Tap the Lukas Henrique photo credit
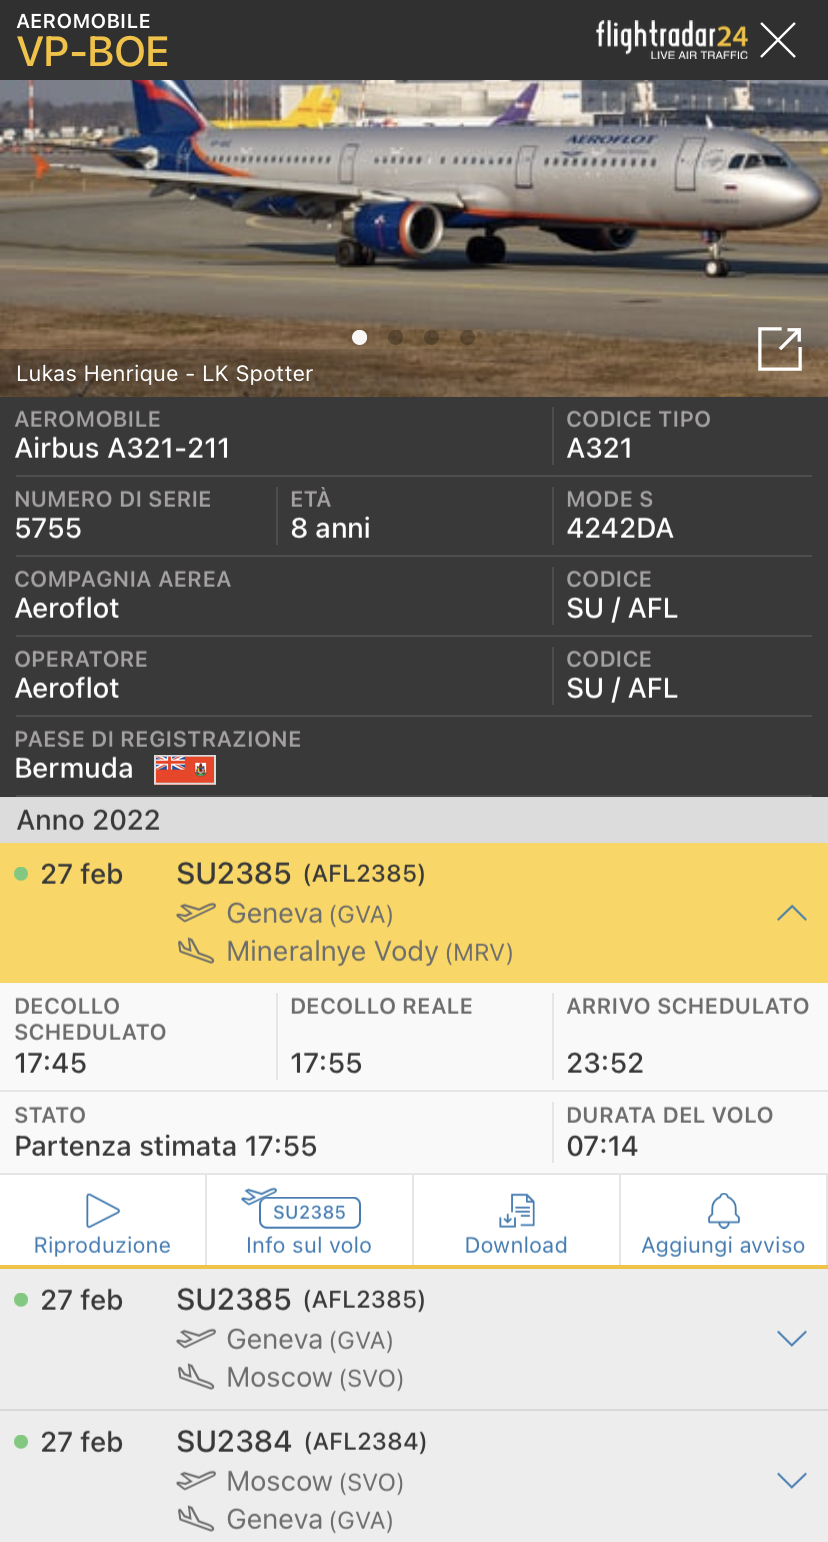 [165, 374]
